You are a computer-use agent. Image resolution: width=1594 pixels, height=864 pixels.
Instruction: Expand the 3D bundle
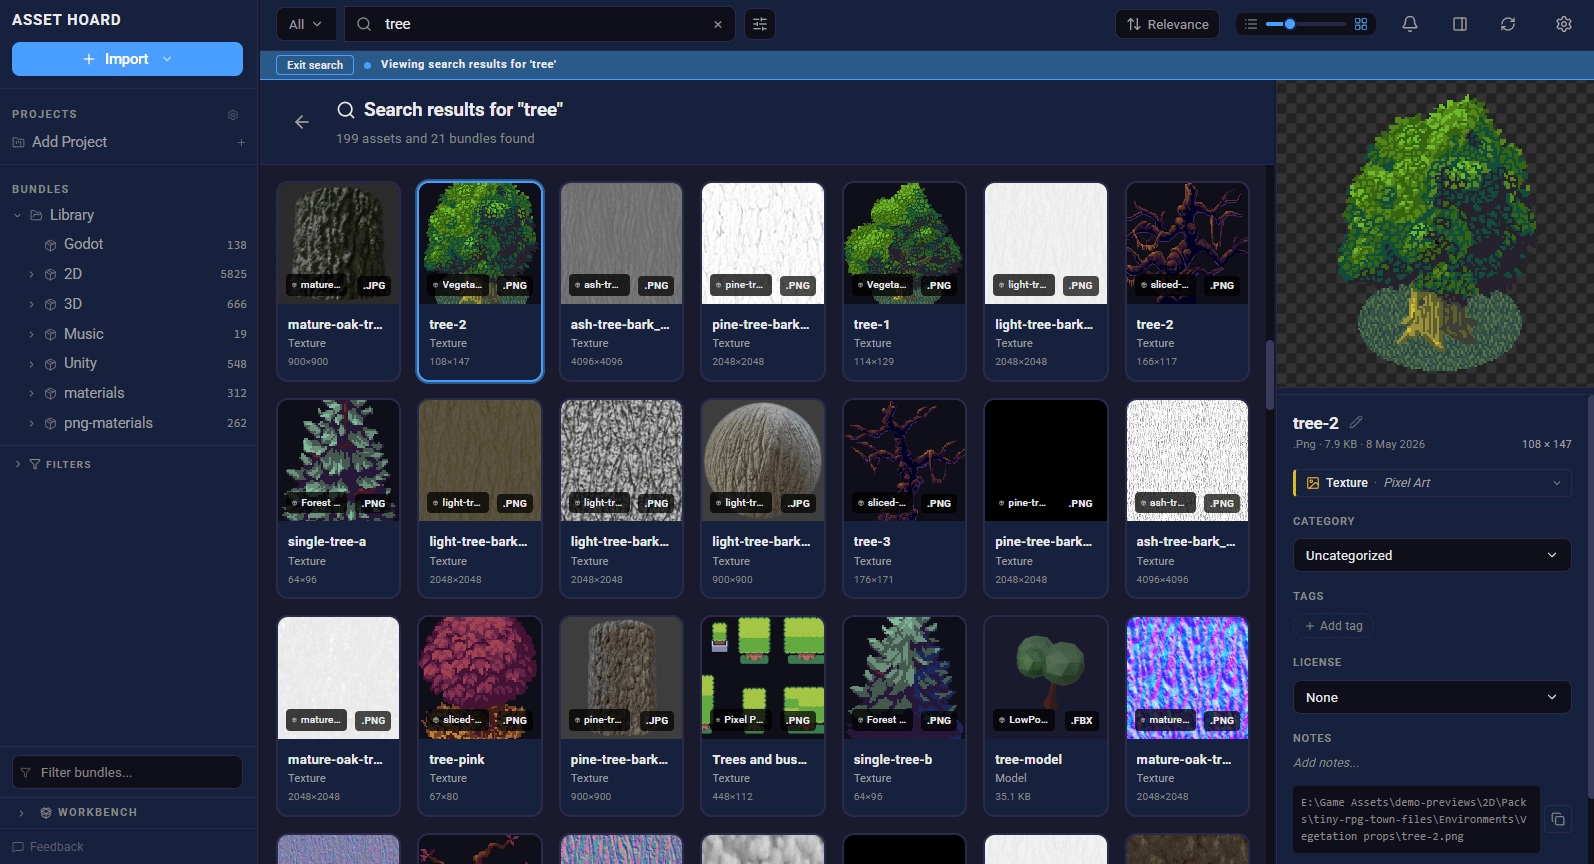click(31, 304)
